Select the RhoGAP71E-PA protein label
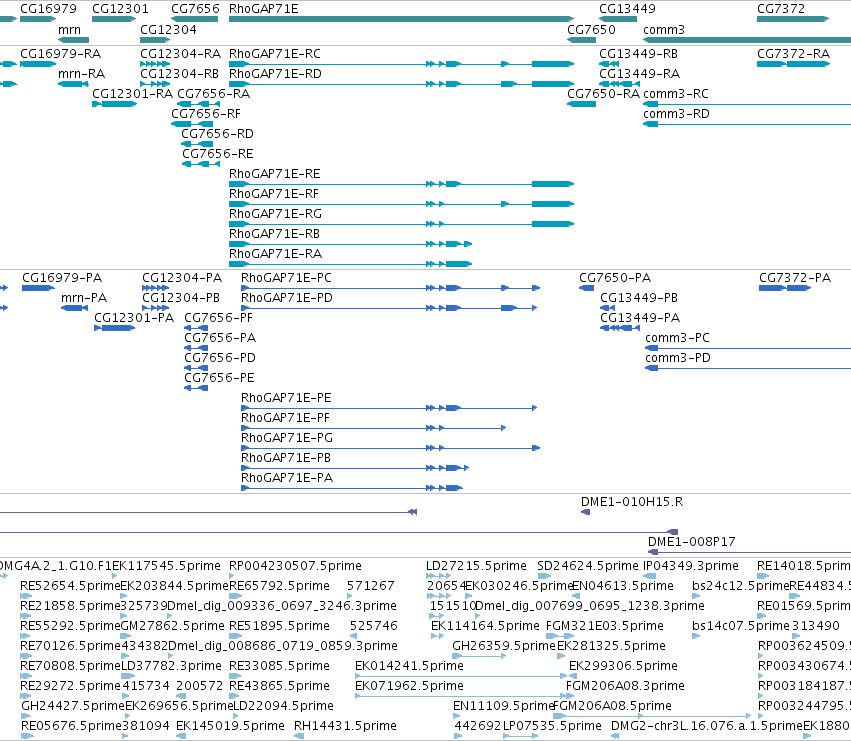851x741 pixels. click(x=287, y=478)
